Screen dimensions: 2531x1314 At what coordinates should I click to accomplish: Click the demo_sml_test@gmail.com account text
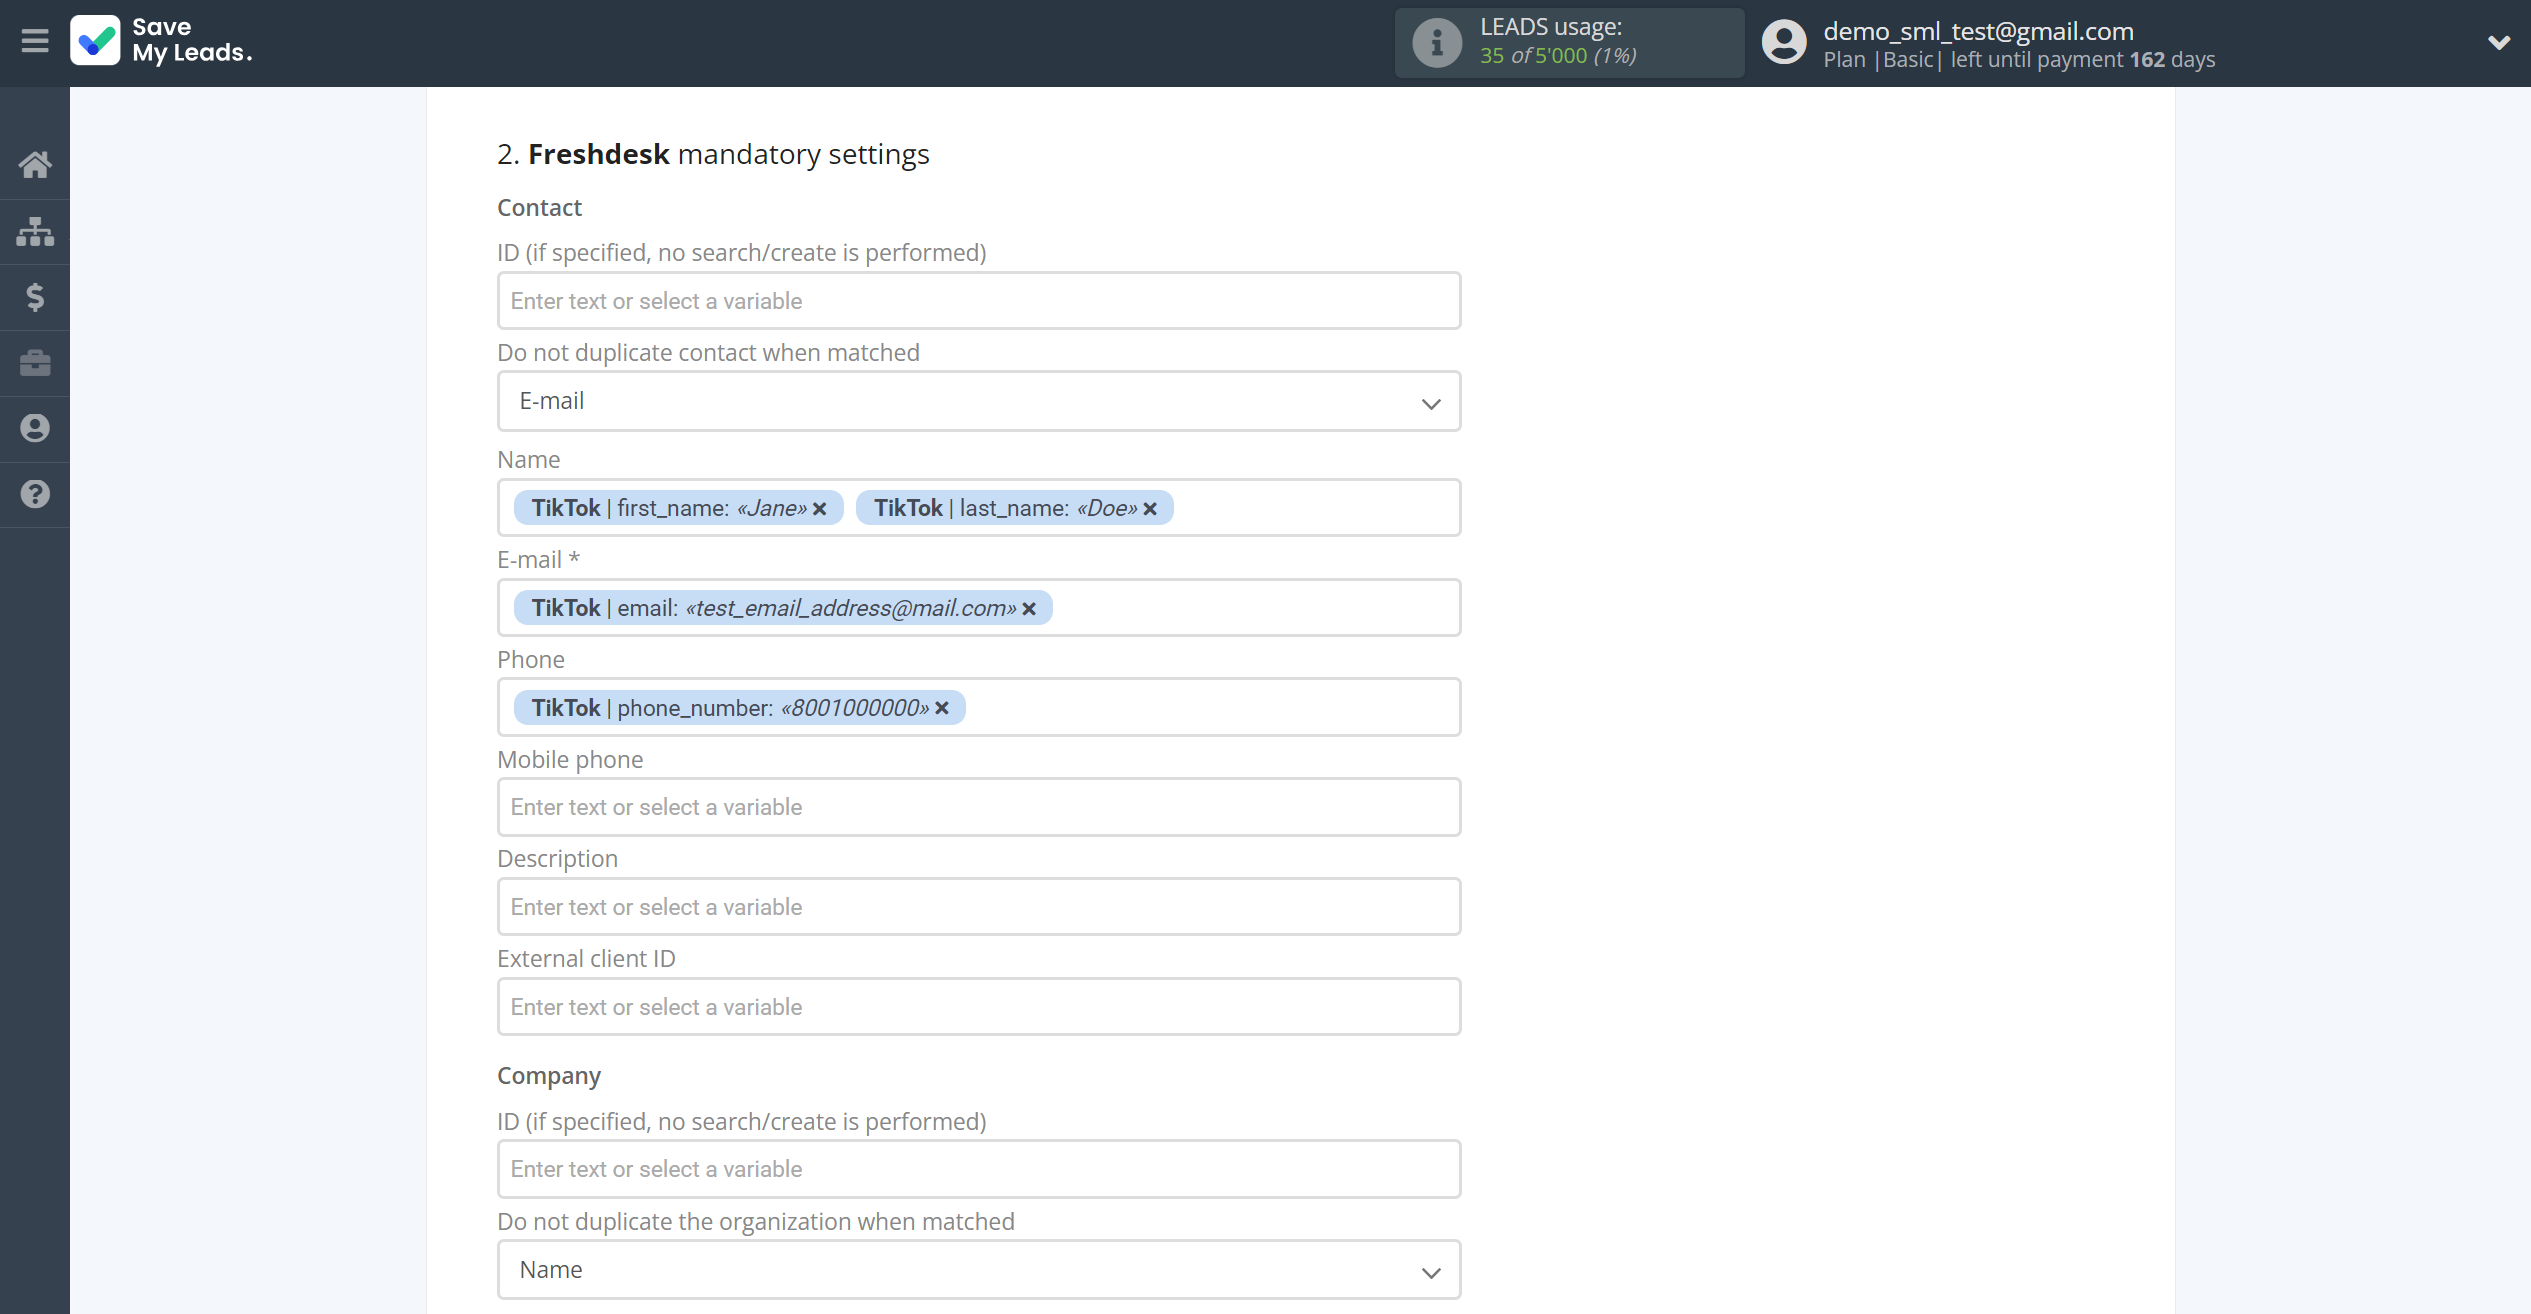point(1978,31)
